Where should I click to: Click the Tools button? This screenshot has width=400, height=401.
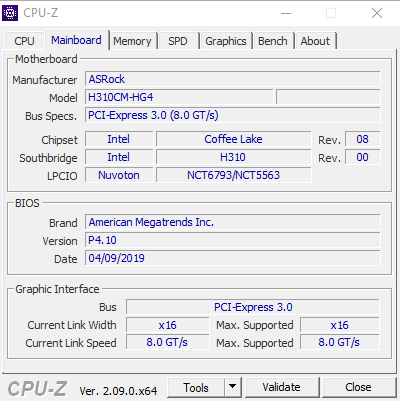tap(196, 387)
